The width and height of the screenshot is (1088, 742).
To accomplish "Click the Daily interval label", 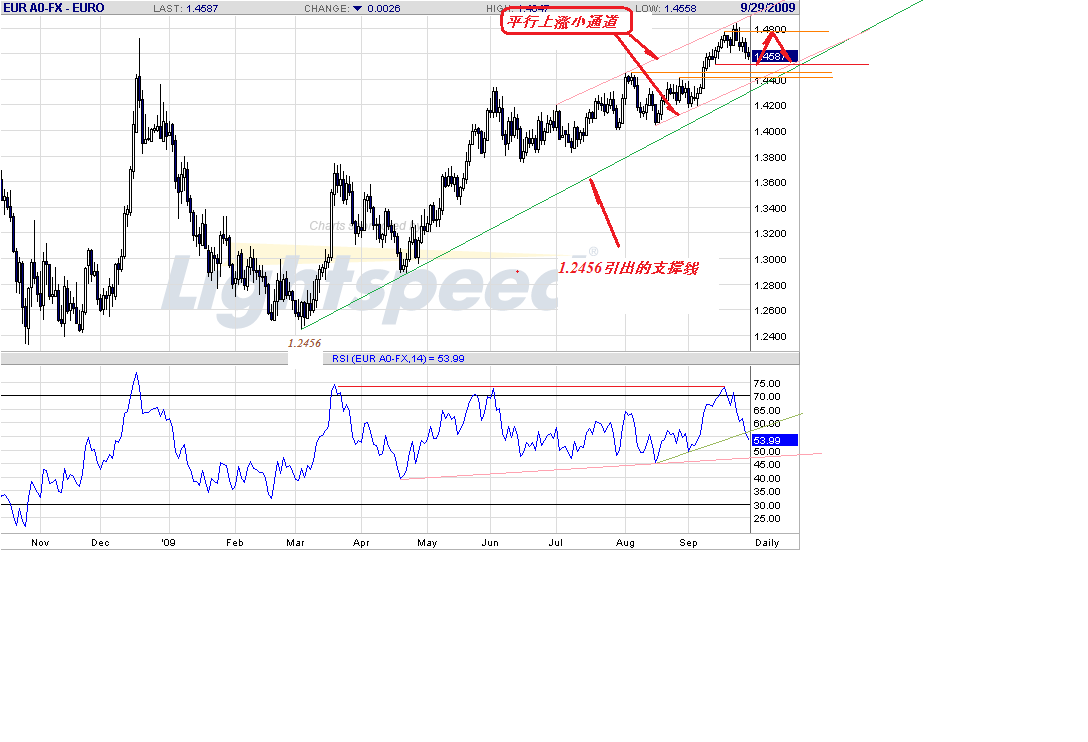I will coord(767,543).
